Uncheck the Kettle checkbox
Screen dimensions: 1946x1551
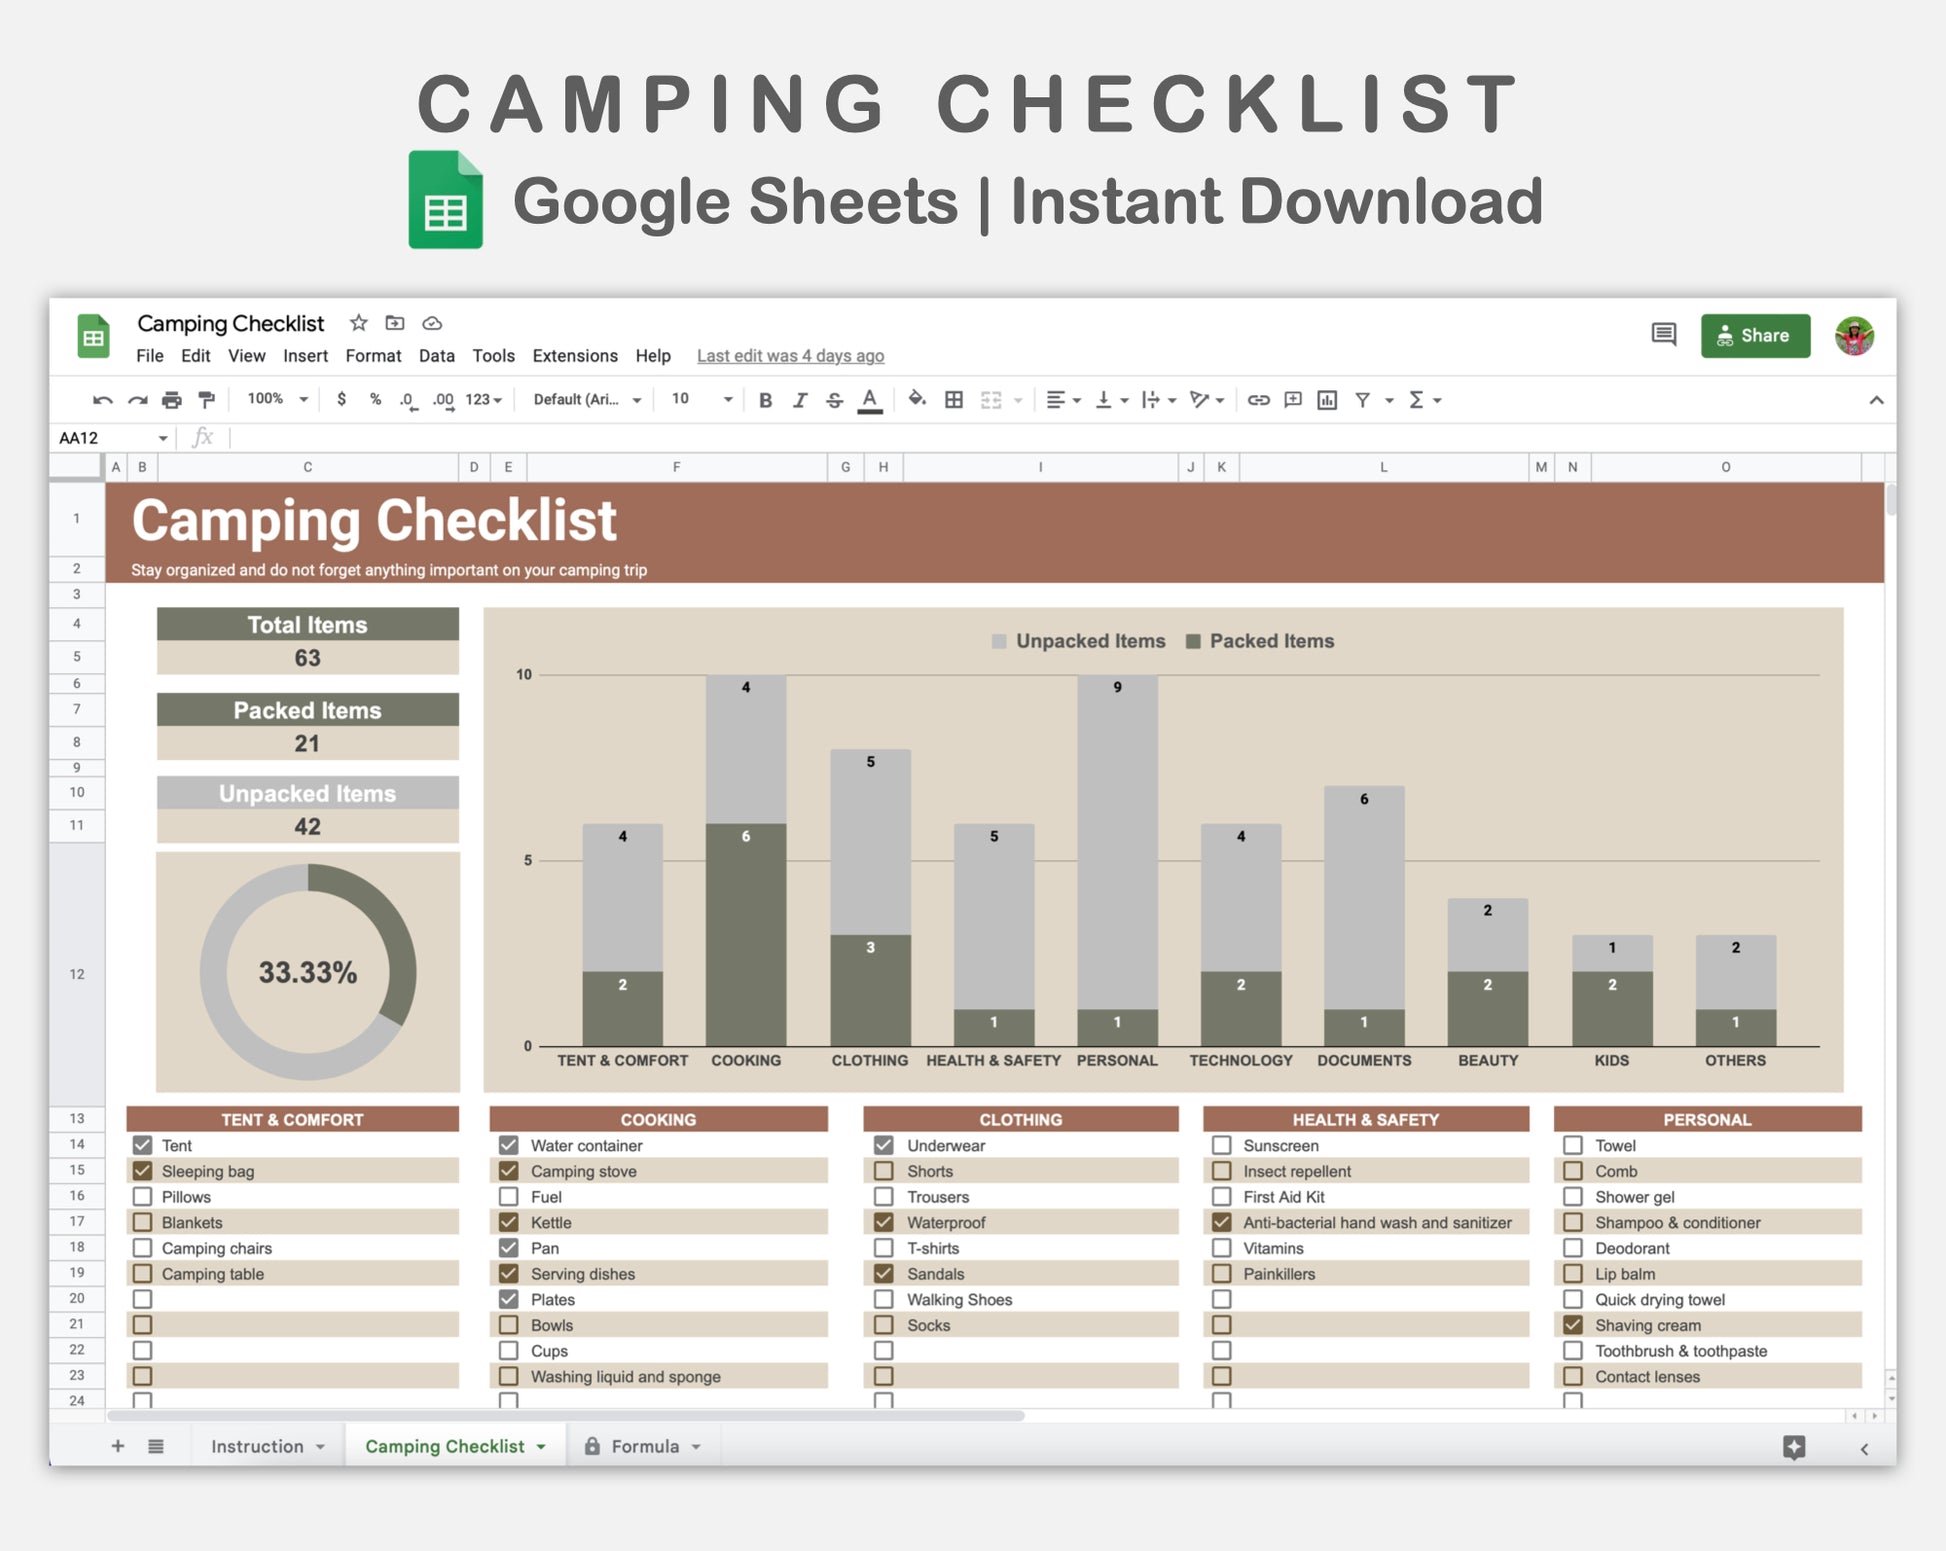coord(509,1222)
